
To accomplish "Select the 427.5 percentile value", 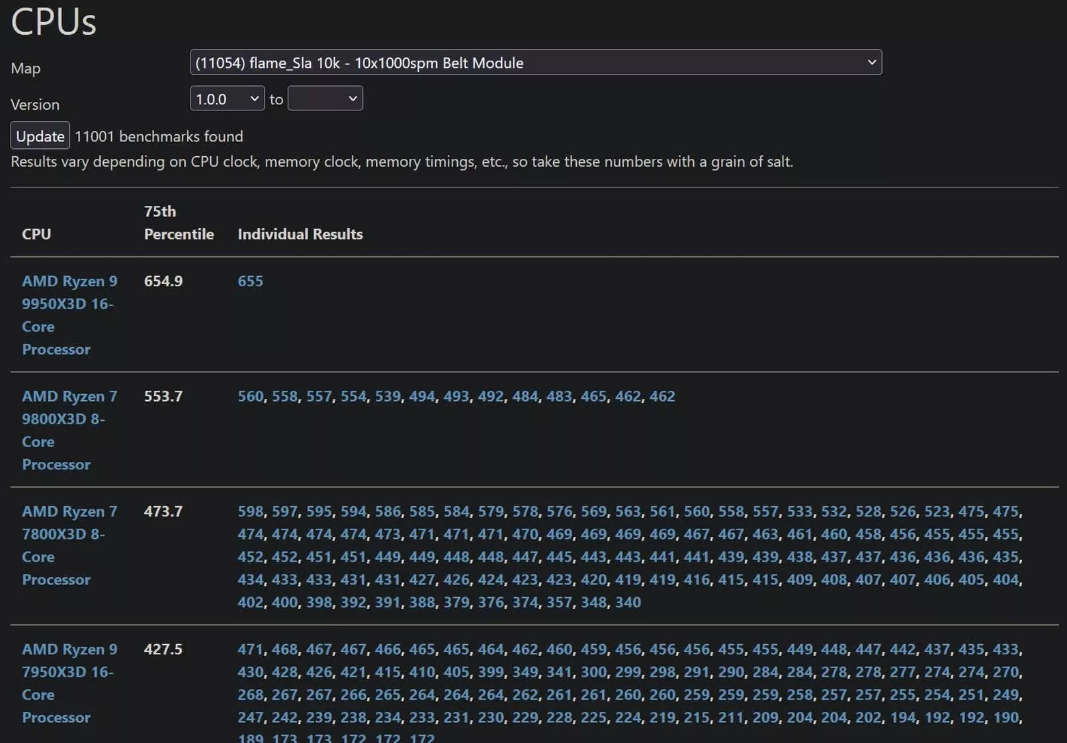I will 163,649.
